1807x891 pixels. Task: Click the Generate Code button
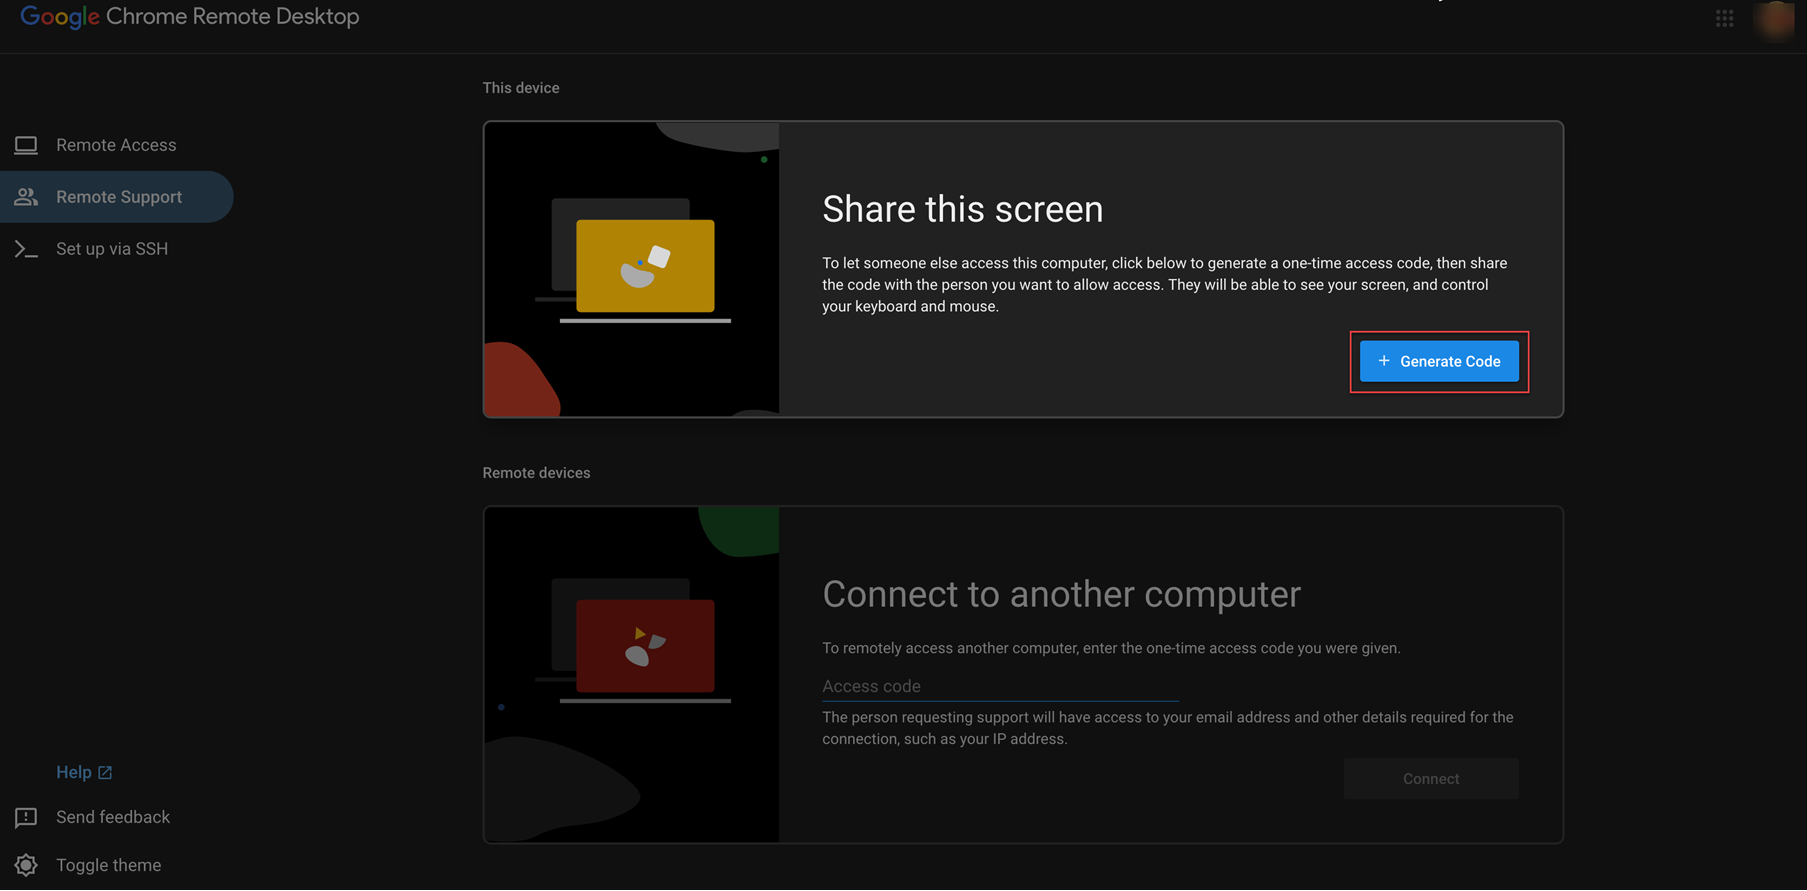pos(1439,361)
